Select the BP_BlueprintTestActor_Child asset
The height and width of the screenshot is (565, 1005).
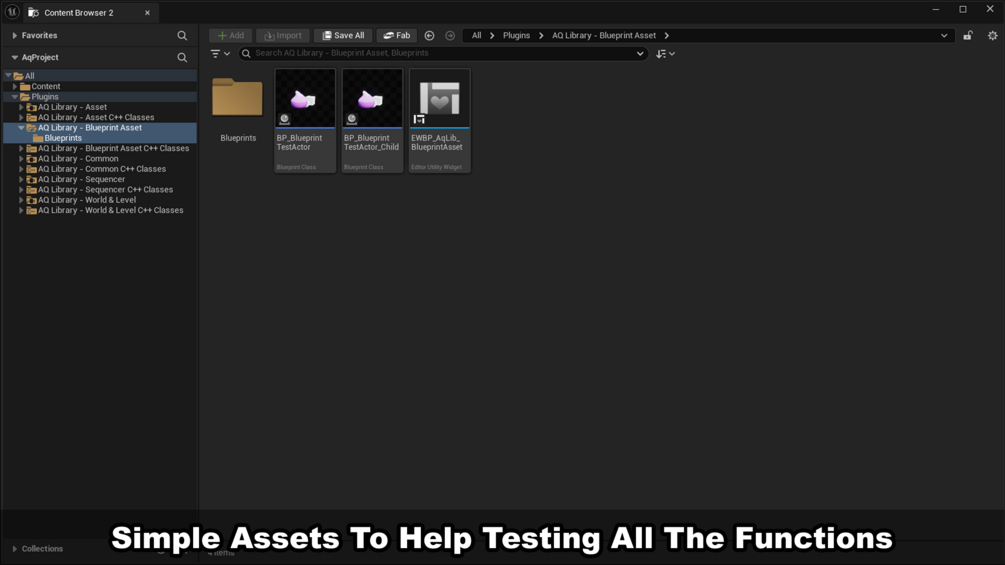[372, 120]
